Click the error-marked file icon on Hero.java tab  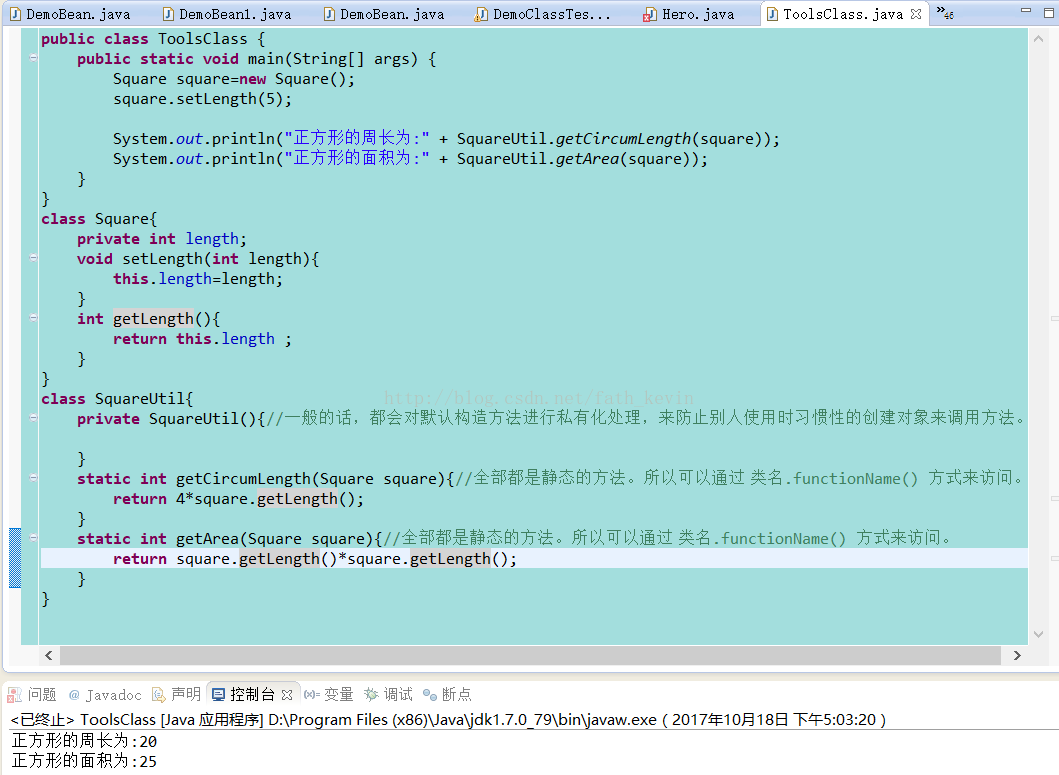tap(649, 15)
